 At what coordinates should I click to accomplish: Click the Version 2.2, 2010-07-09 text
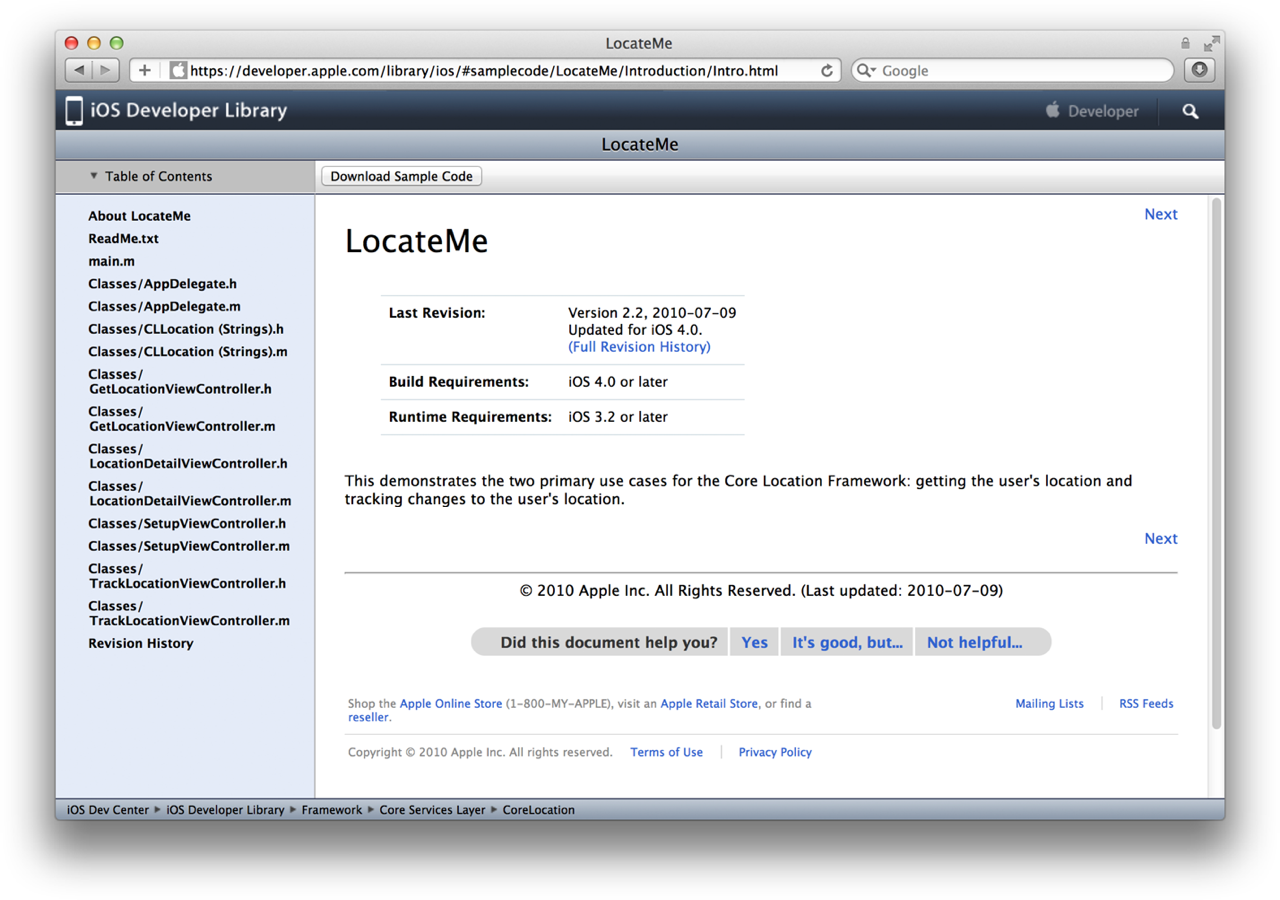(x=652, y=313)
